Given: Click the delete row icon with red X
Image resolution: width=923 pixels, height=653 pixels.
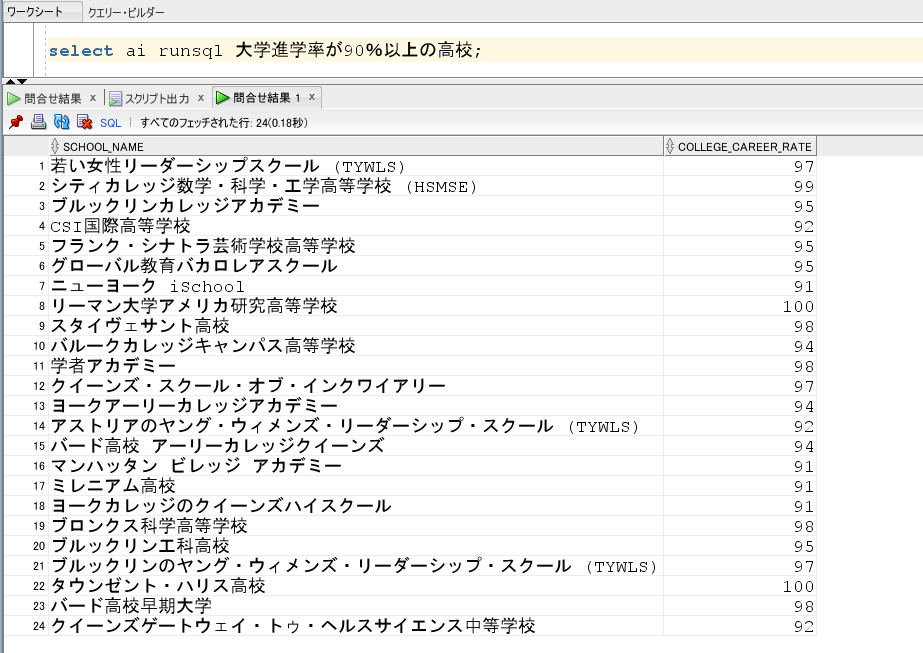Looking at the screenshot, I should tap(84, 122).
